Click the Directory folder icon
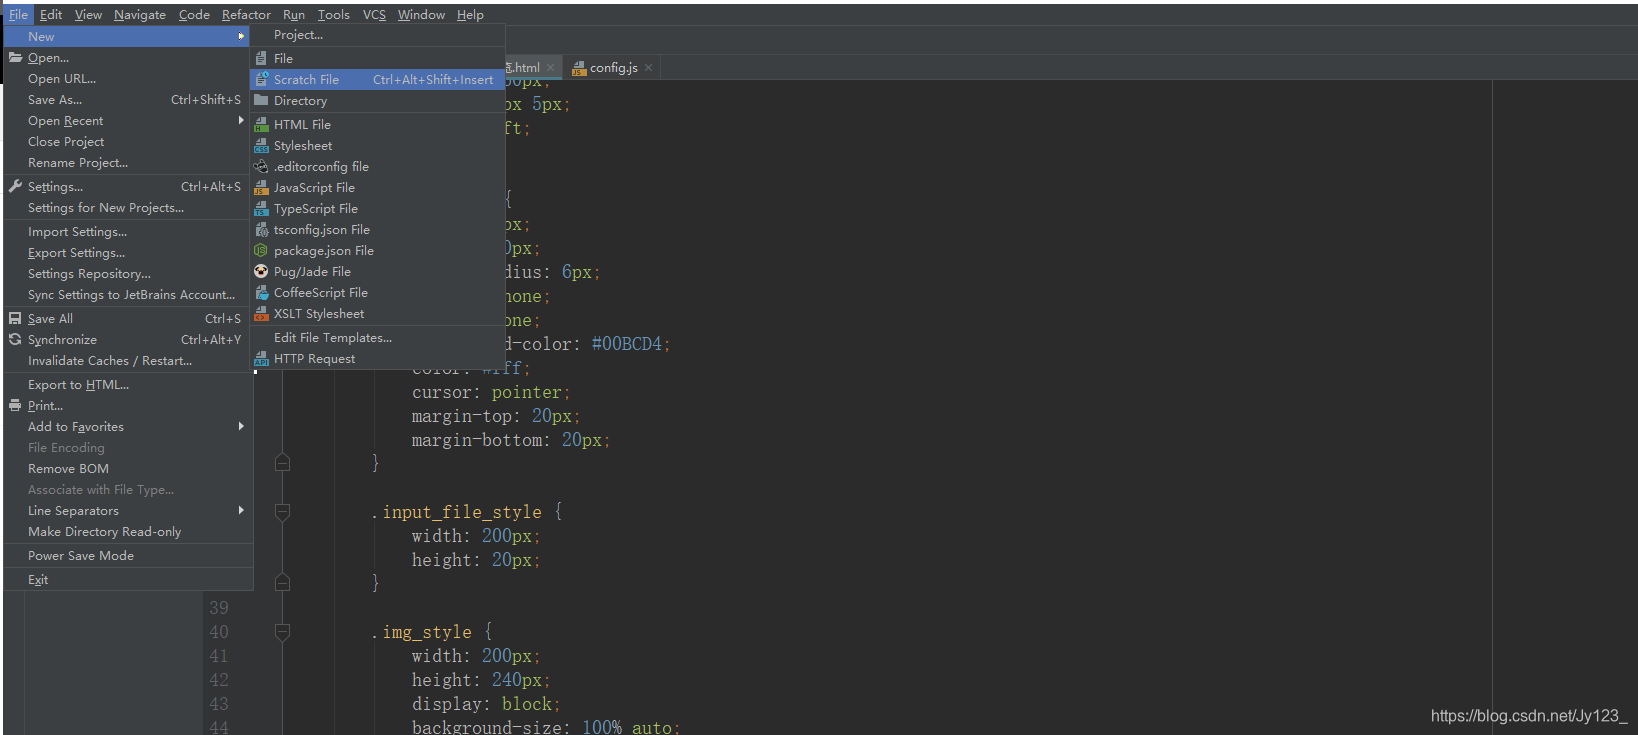 click(261, 100)
